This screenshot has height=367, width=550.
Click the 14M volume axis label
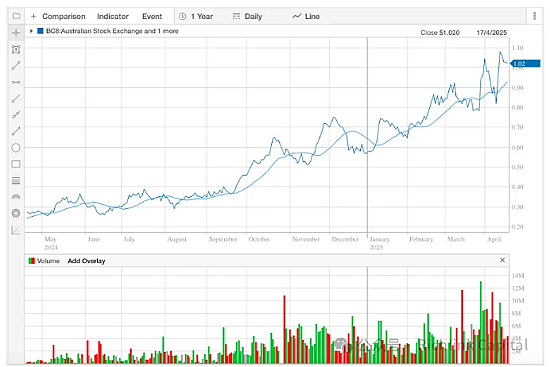coord(518,276)
